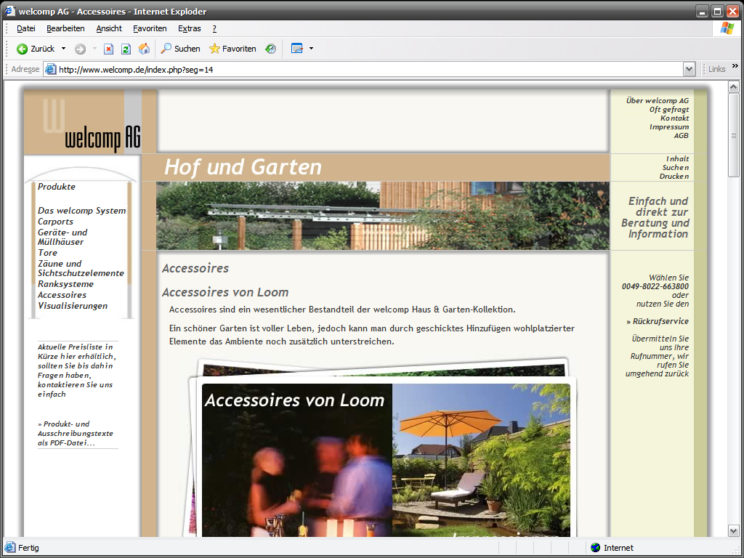
Task: Open the Suchen search toolbar button
Action: (x=180, y=48)
